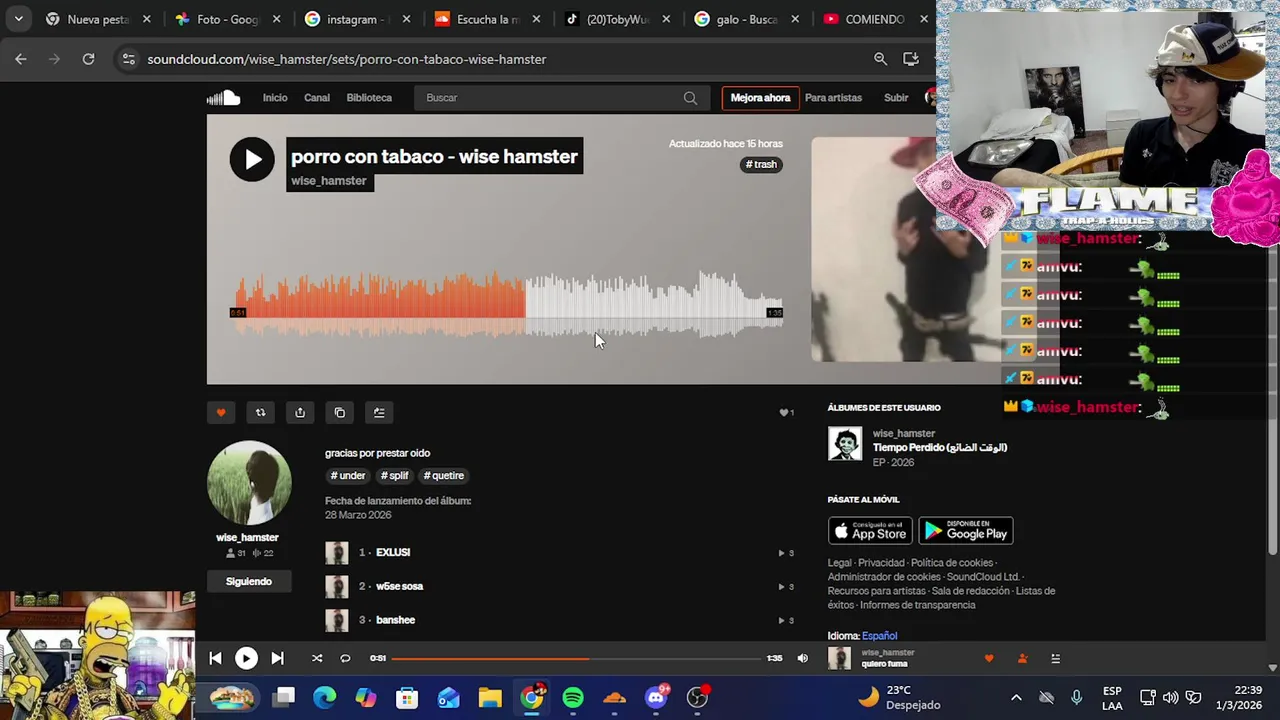Open File Explorer from taskbar
The image size is (1280, 720).
[x=490, y=697]
